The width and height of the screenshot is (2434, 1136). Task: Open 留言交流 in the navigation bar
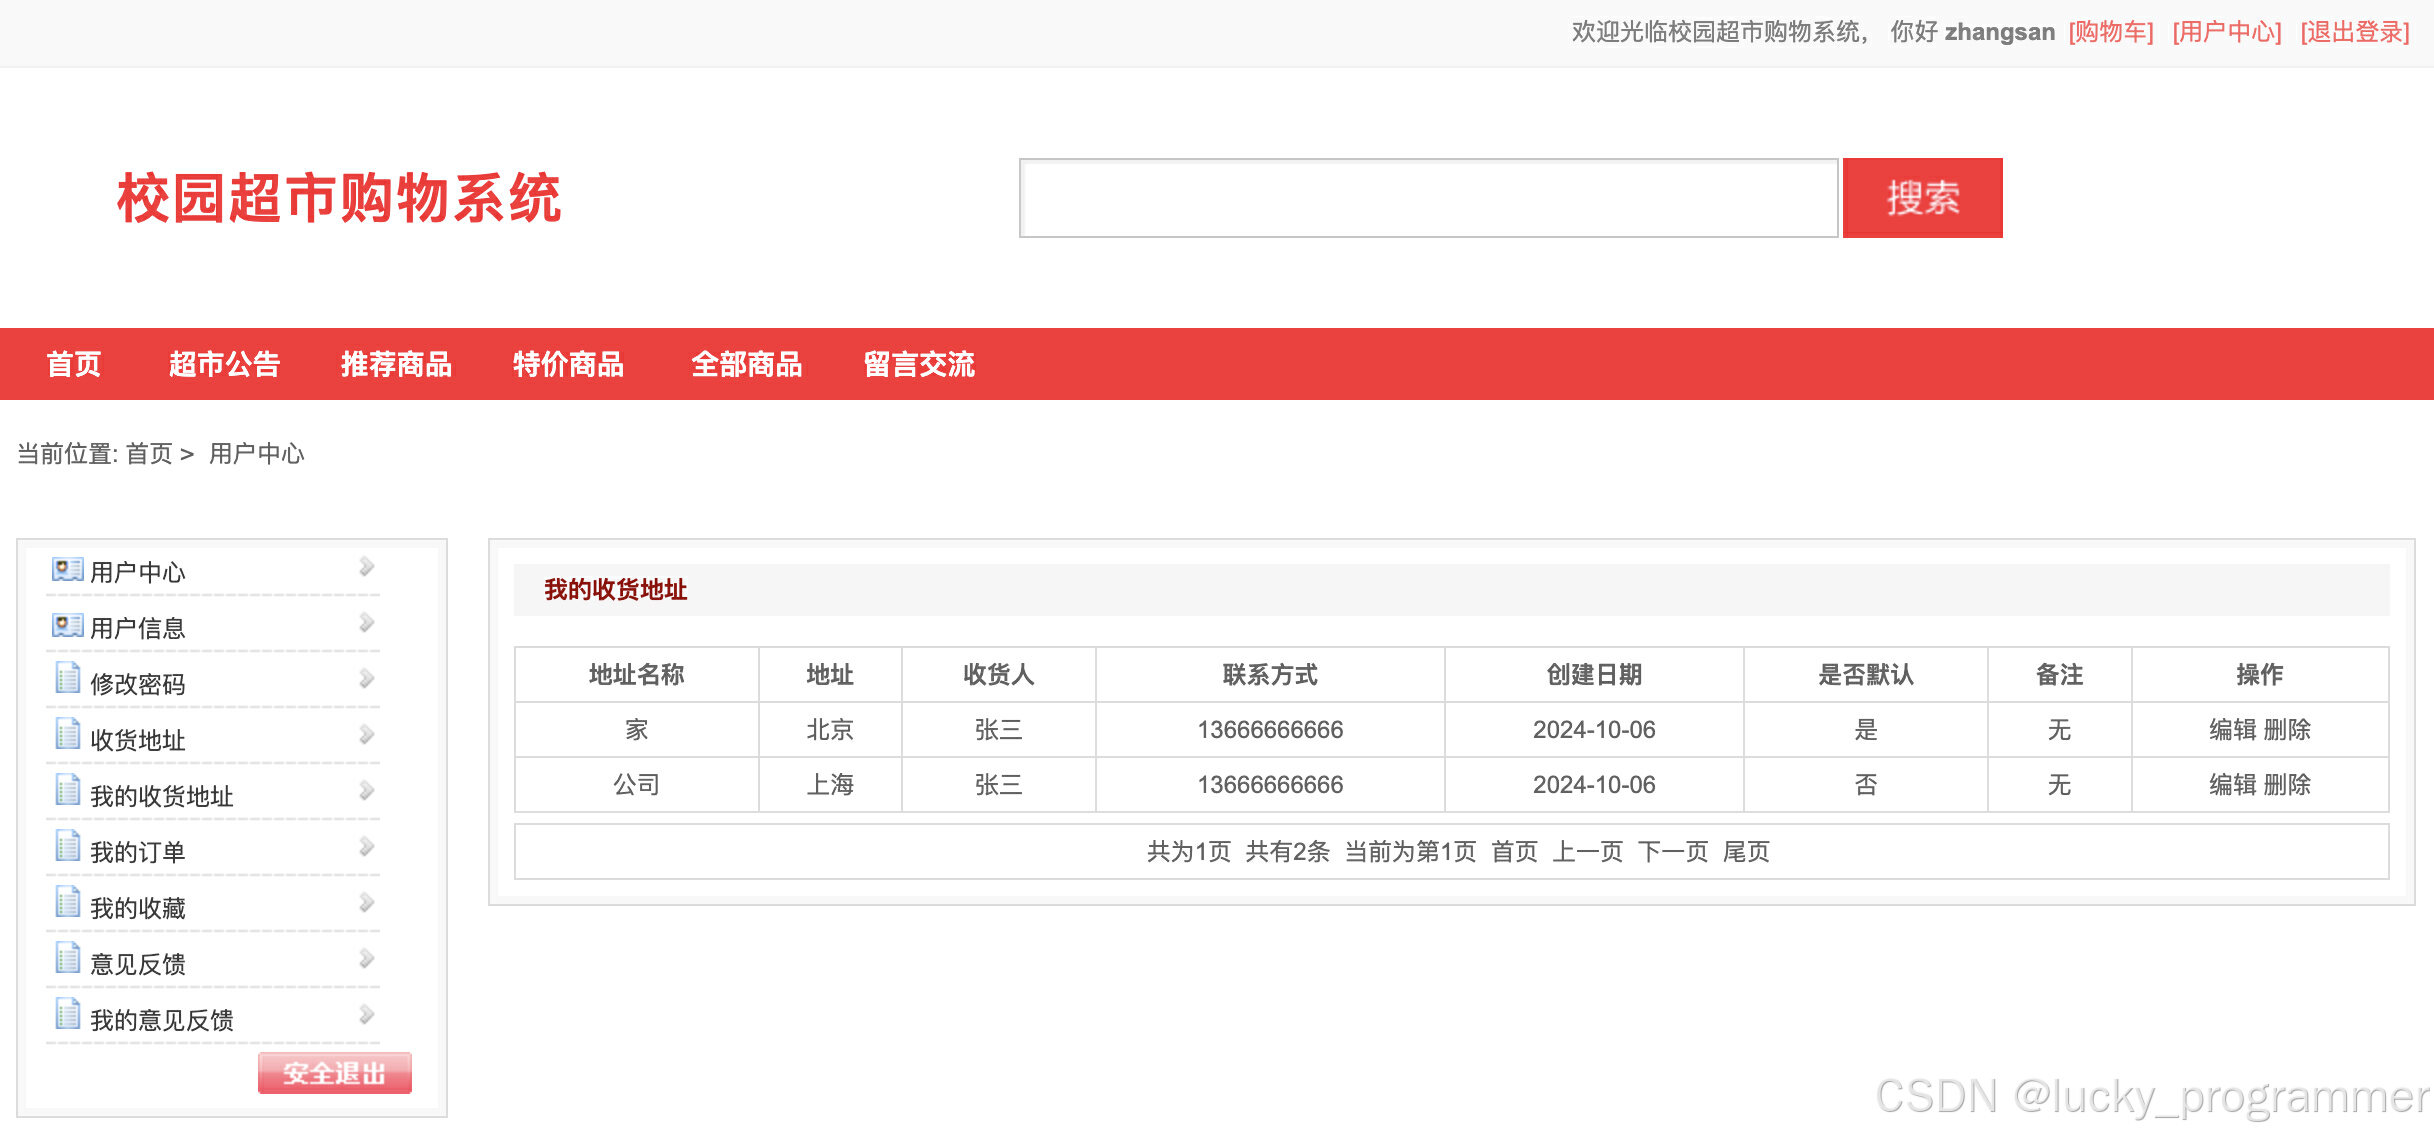[x=918, y=364]
